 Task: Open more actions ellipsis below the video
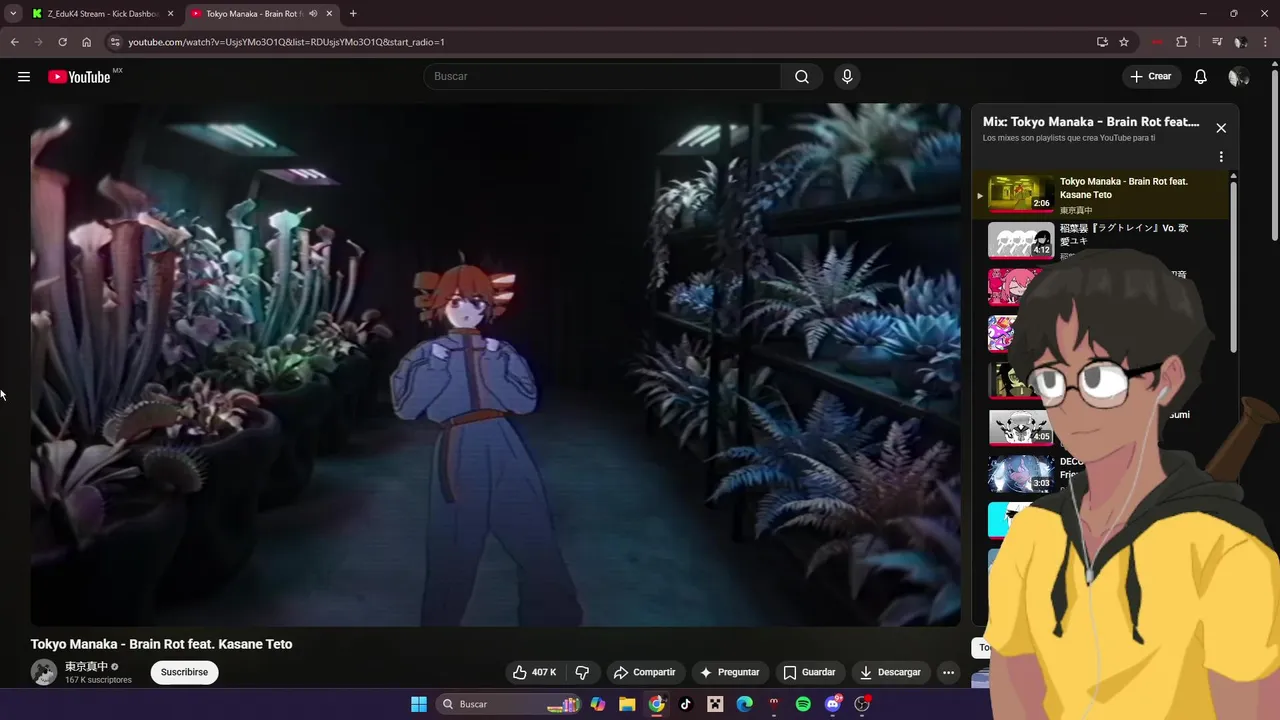point(948,672)
